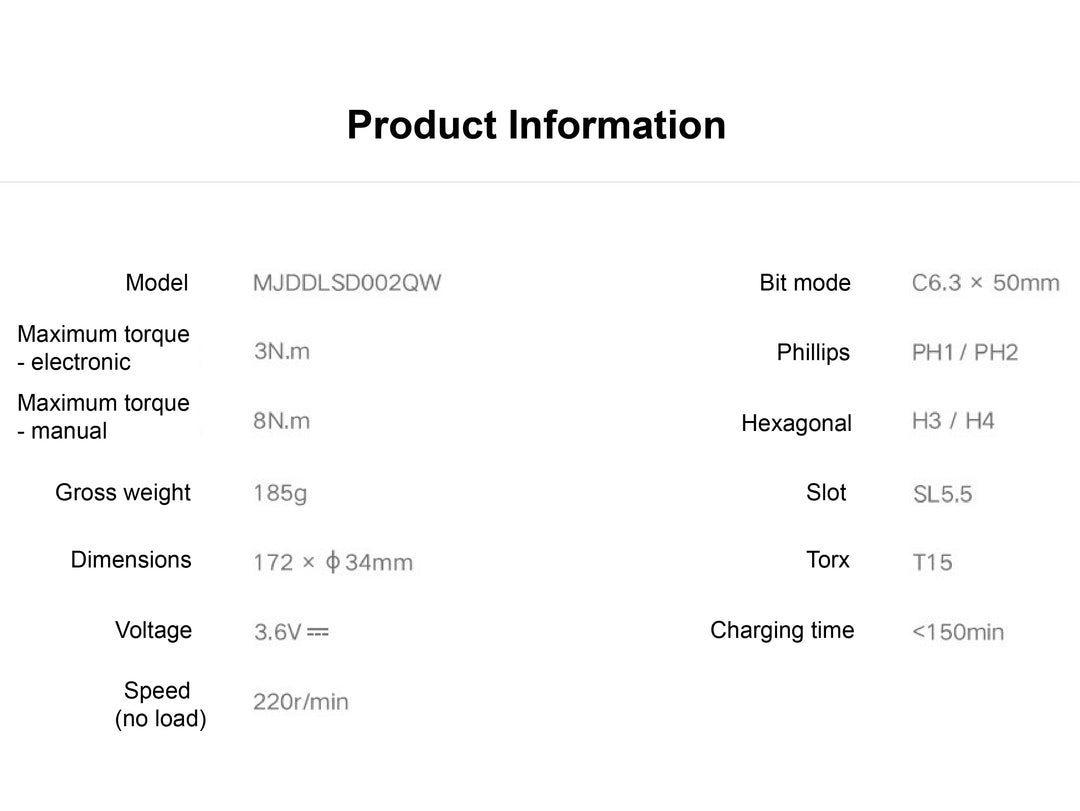
Task: Click the Product Information heading
Action: 536,126
